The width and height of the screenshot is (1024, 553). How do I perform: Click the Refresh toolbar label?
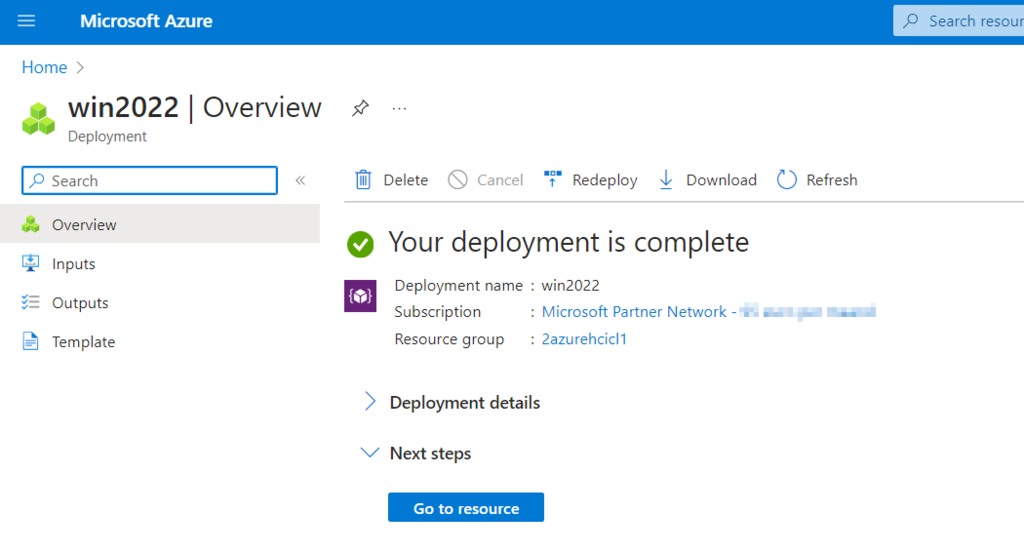click(831, 180)
